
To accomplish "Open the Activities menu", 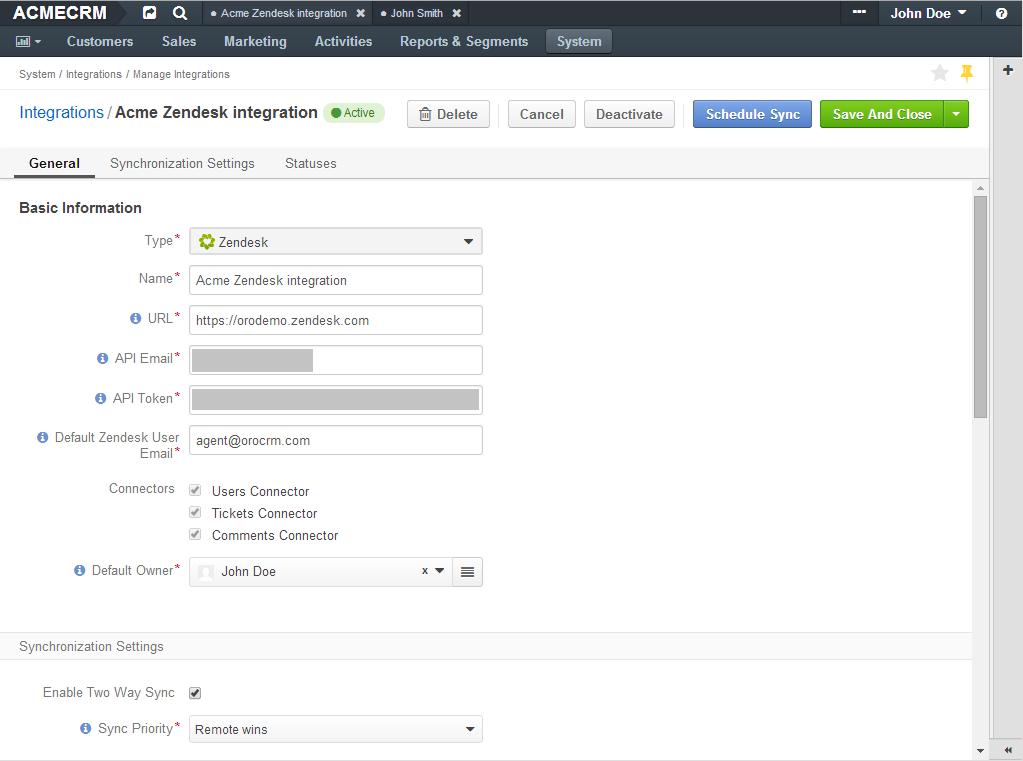I will point(343,42).
